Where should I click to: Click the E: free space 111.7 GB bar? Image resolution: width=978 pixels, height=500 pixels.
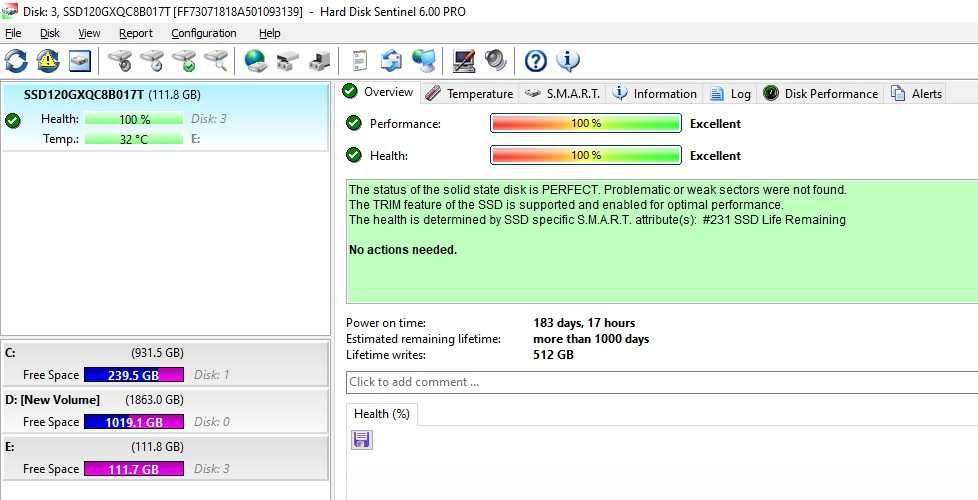click(133, 469)
